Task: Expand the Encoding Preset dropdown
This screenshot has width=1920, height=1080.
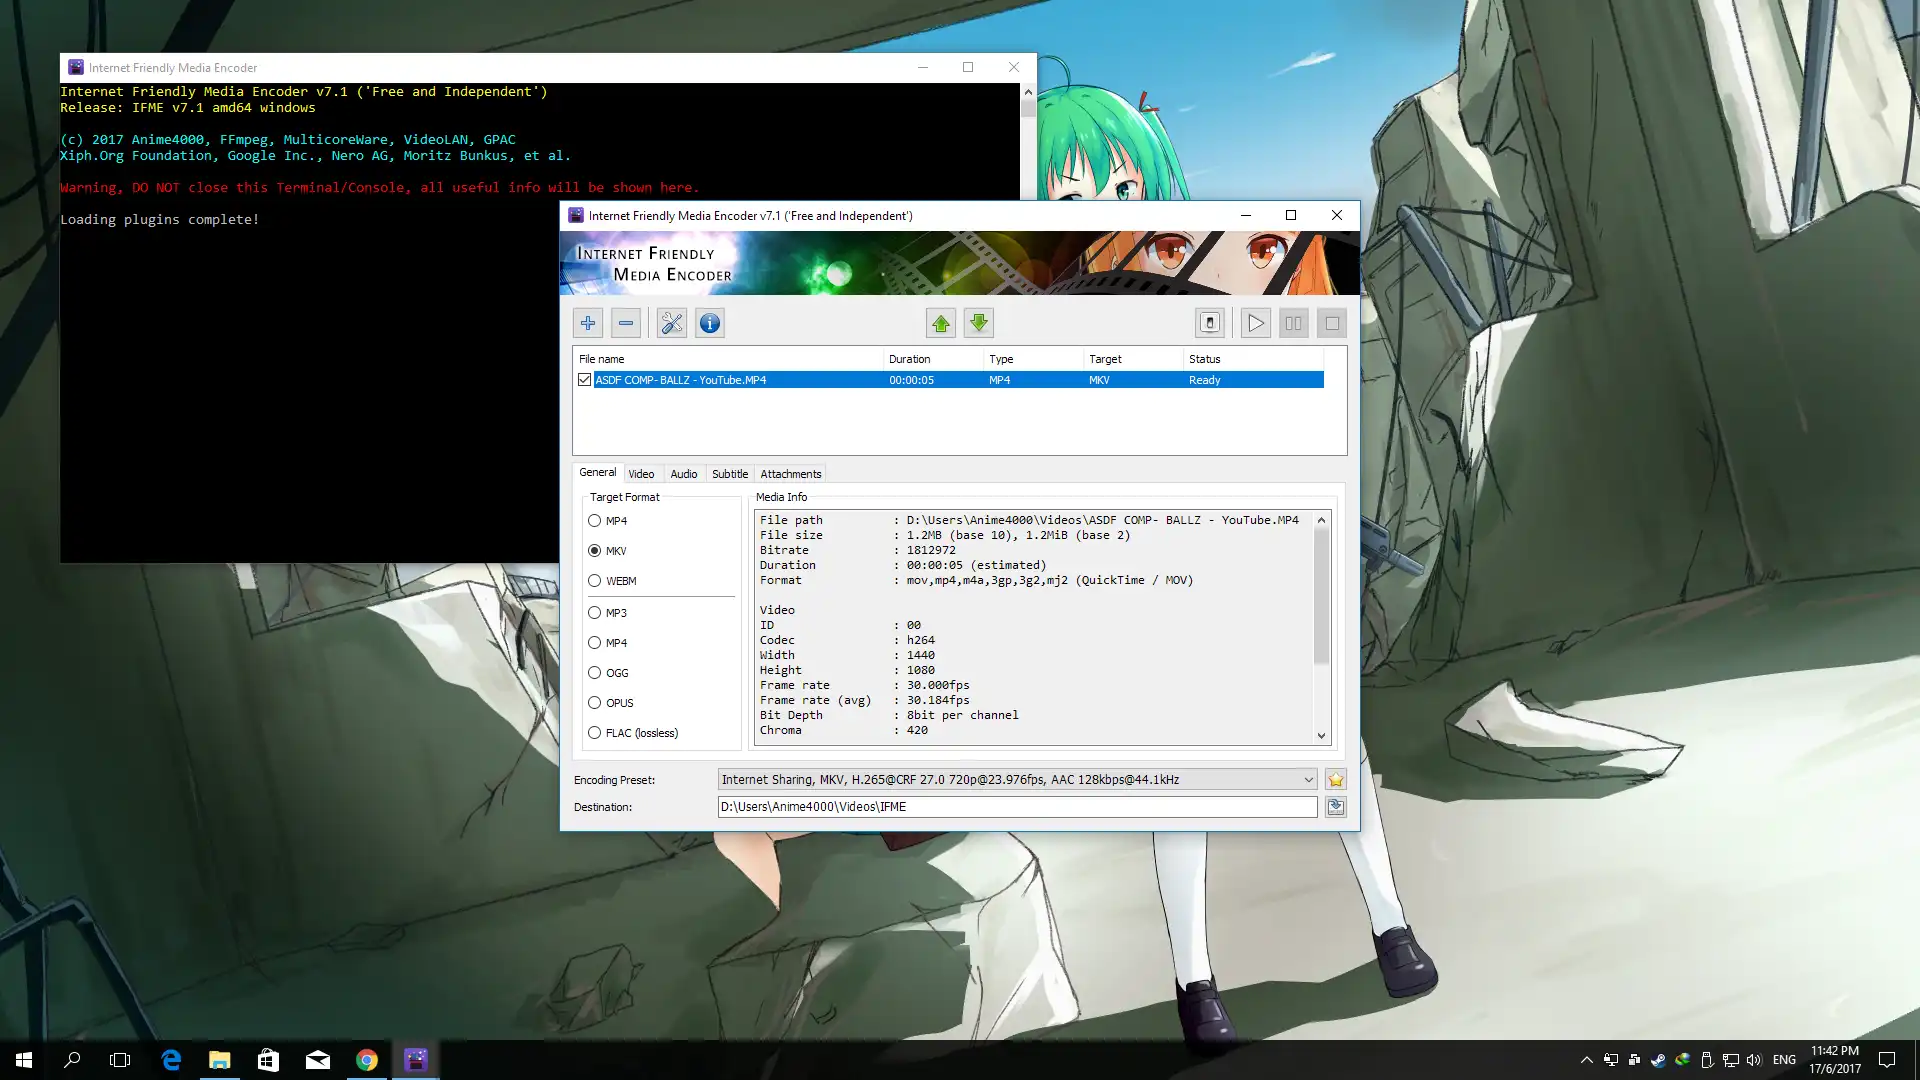Action: click(1308, 780)
